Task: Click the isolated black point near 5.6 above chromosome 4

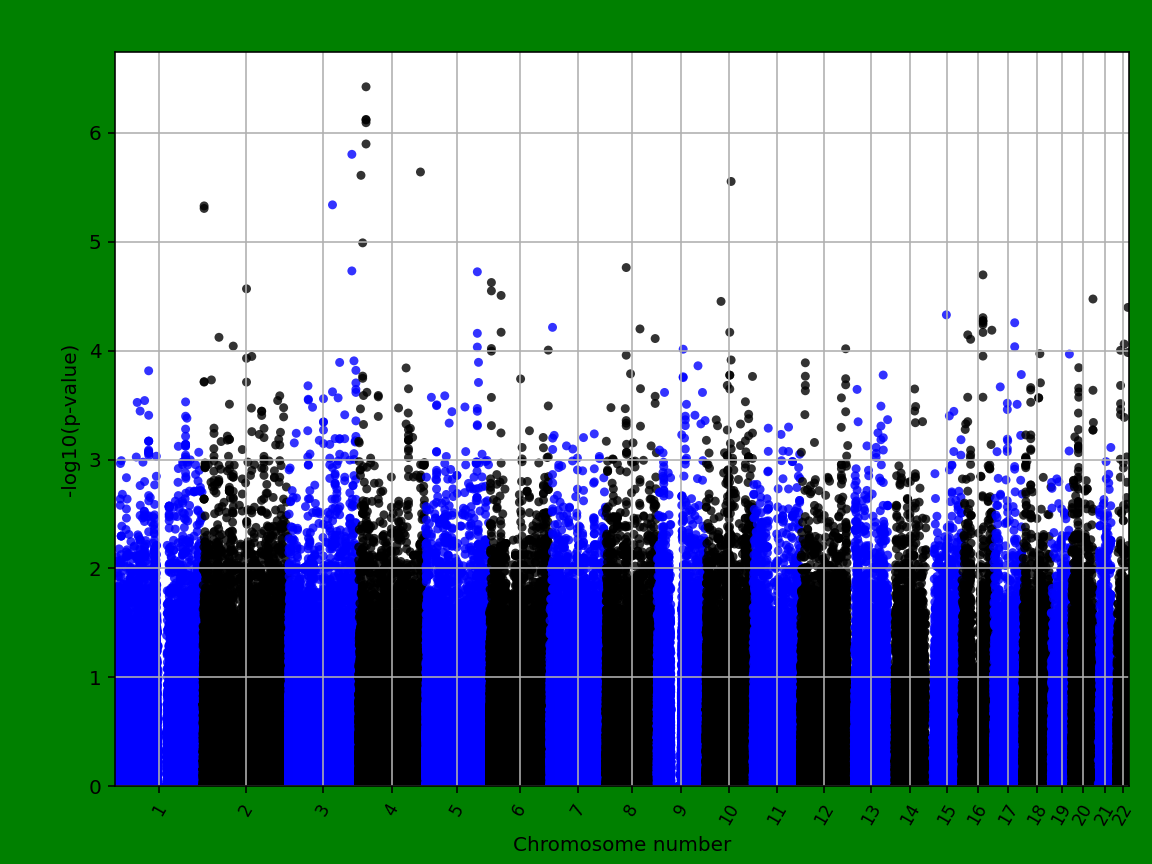Action: pos(419,171)
